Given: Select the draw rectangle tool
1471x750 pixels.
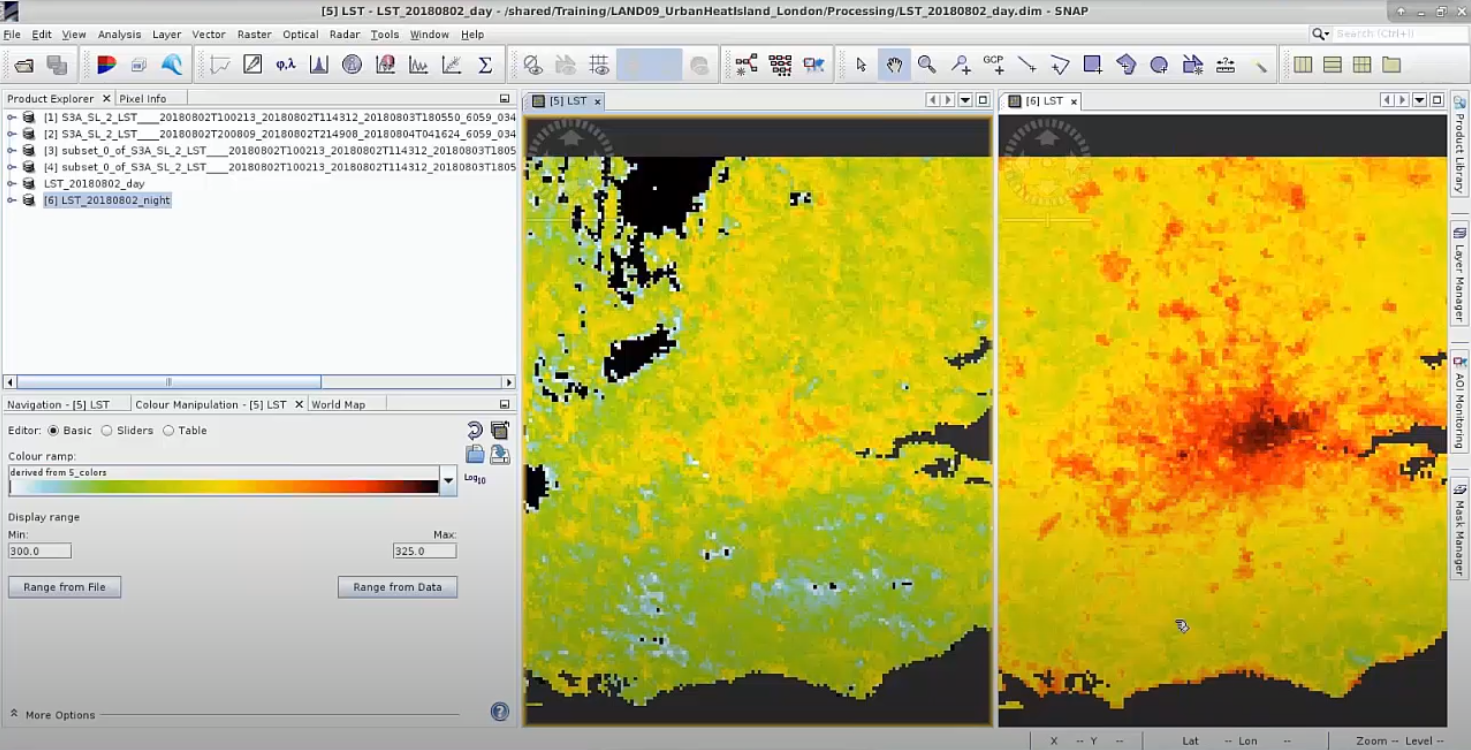Looking at the screenshot, I should (1093, 65).
